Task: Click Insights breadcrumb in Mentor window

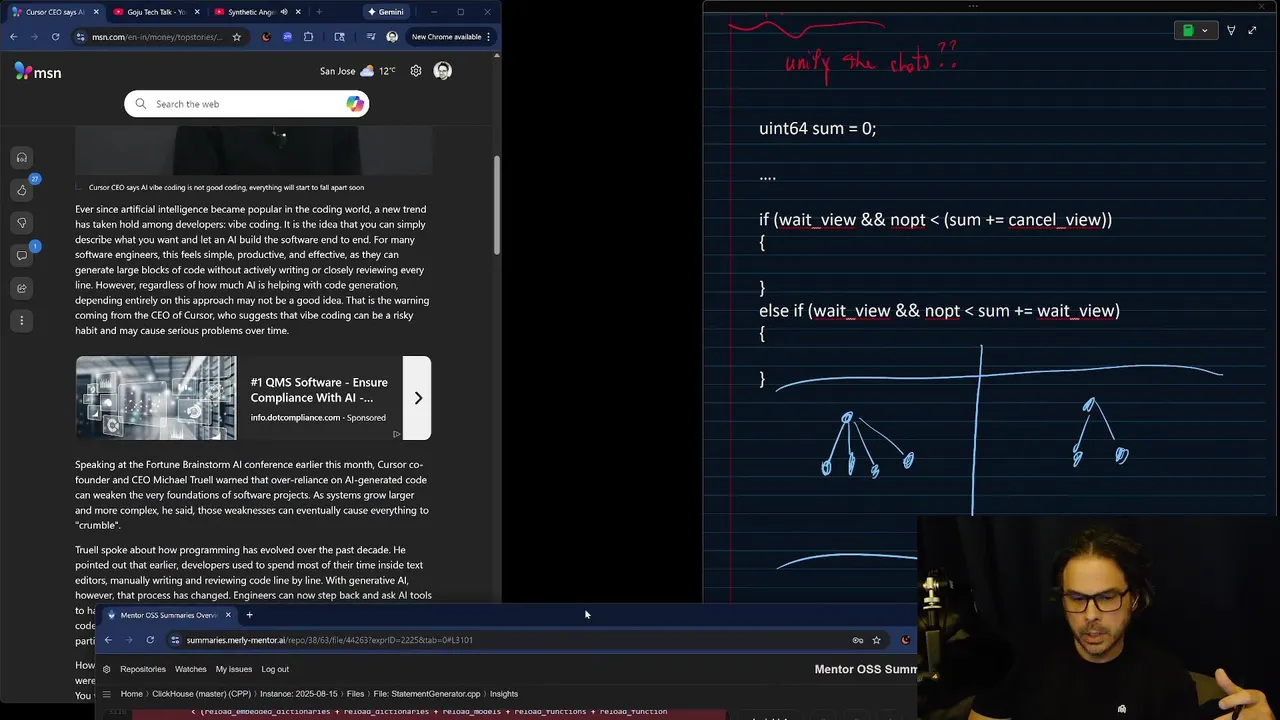Action: click(x=504, y=694)
